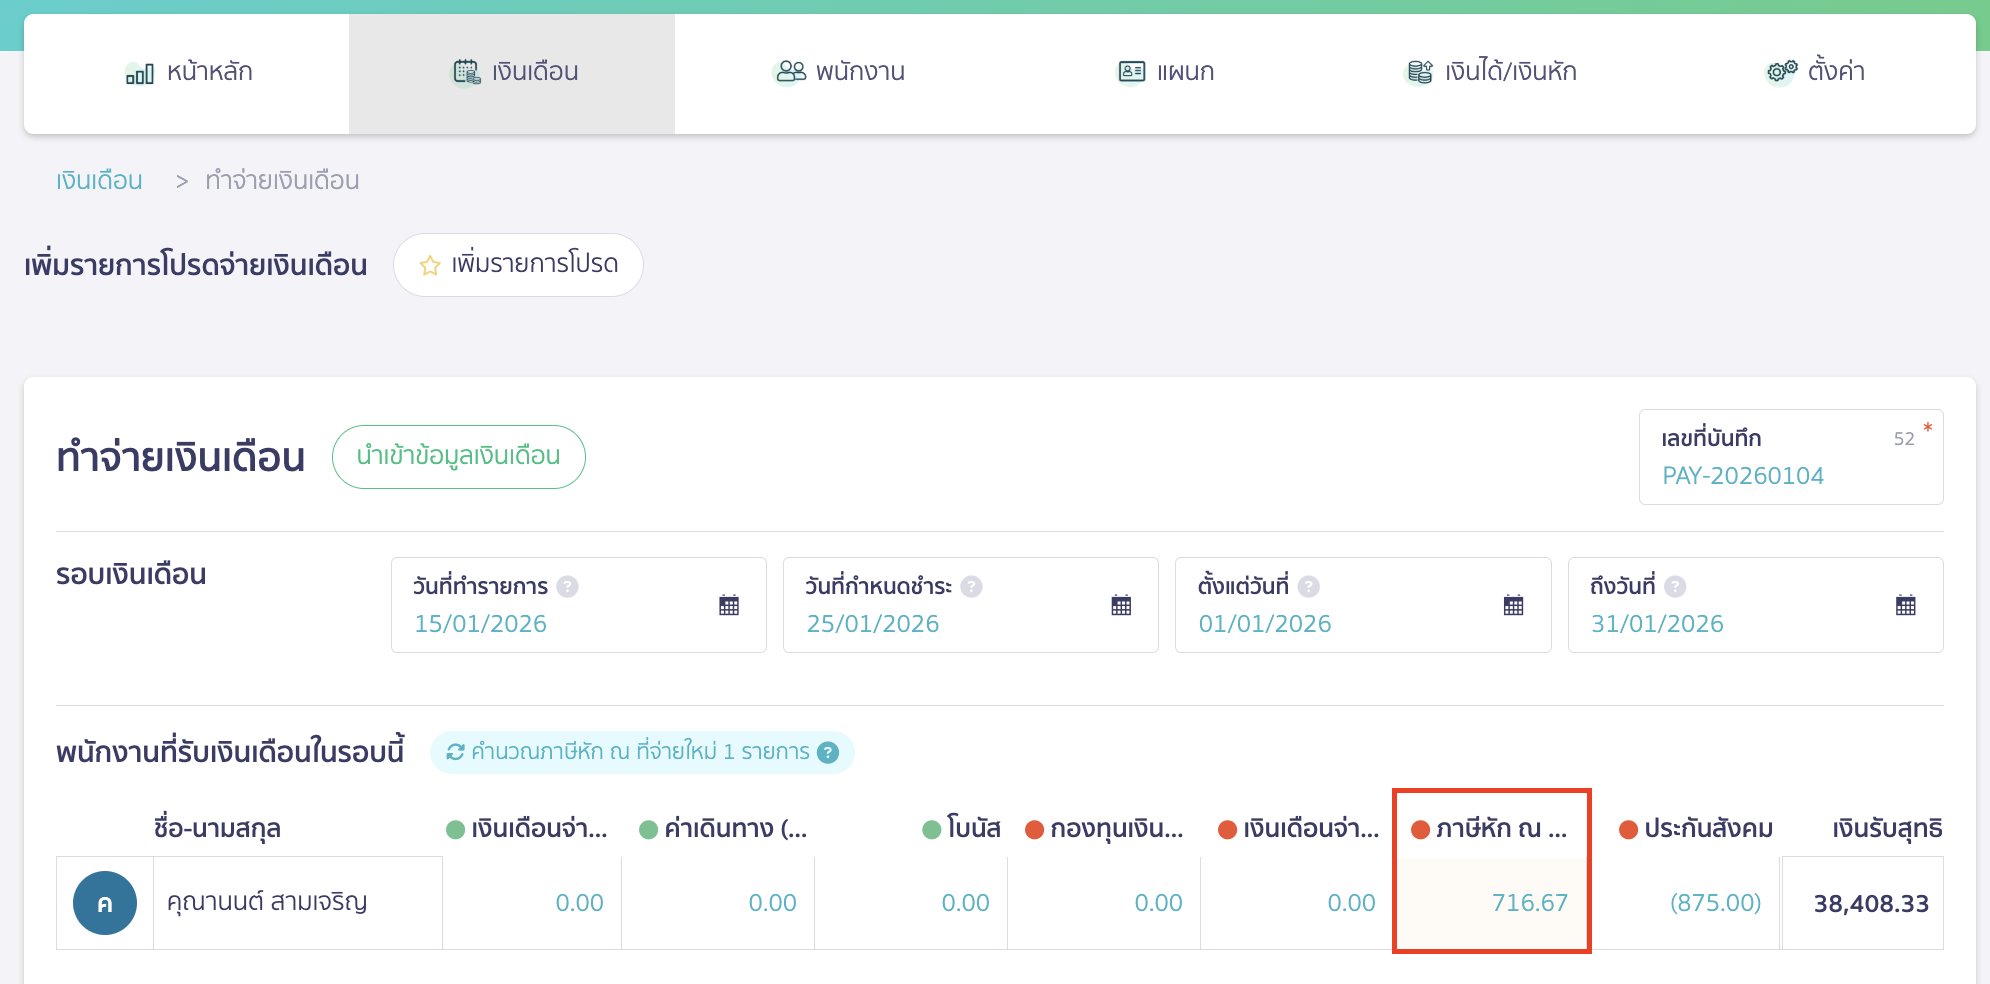
Task: Open the ถึงวันที่ calendar icon
Action: (1905, 605)
